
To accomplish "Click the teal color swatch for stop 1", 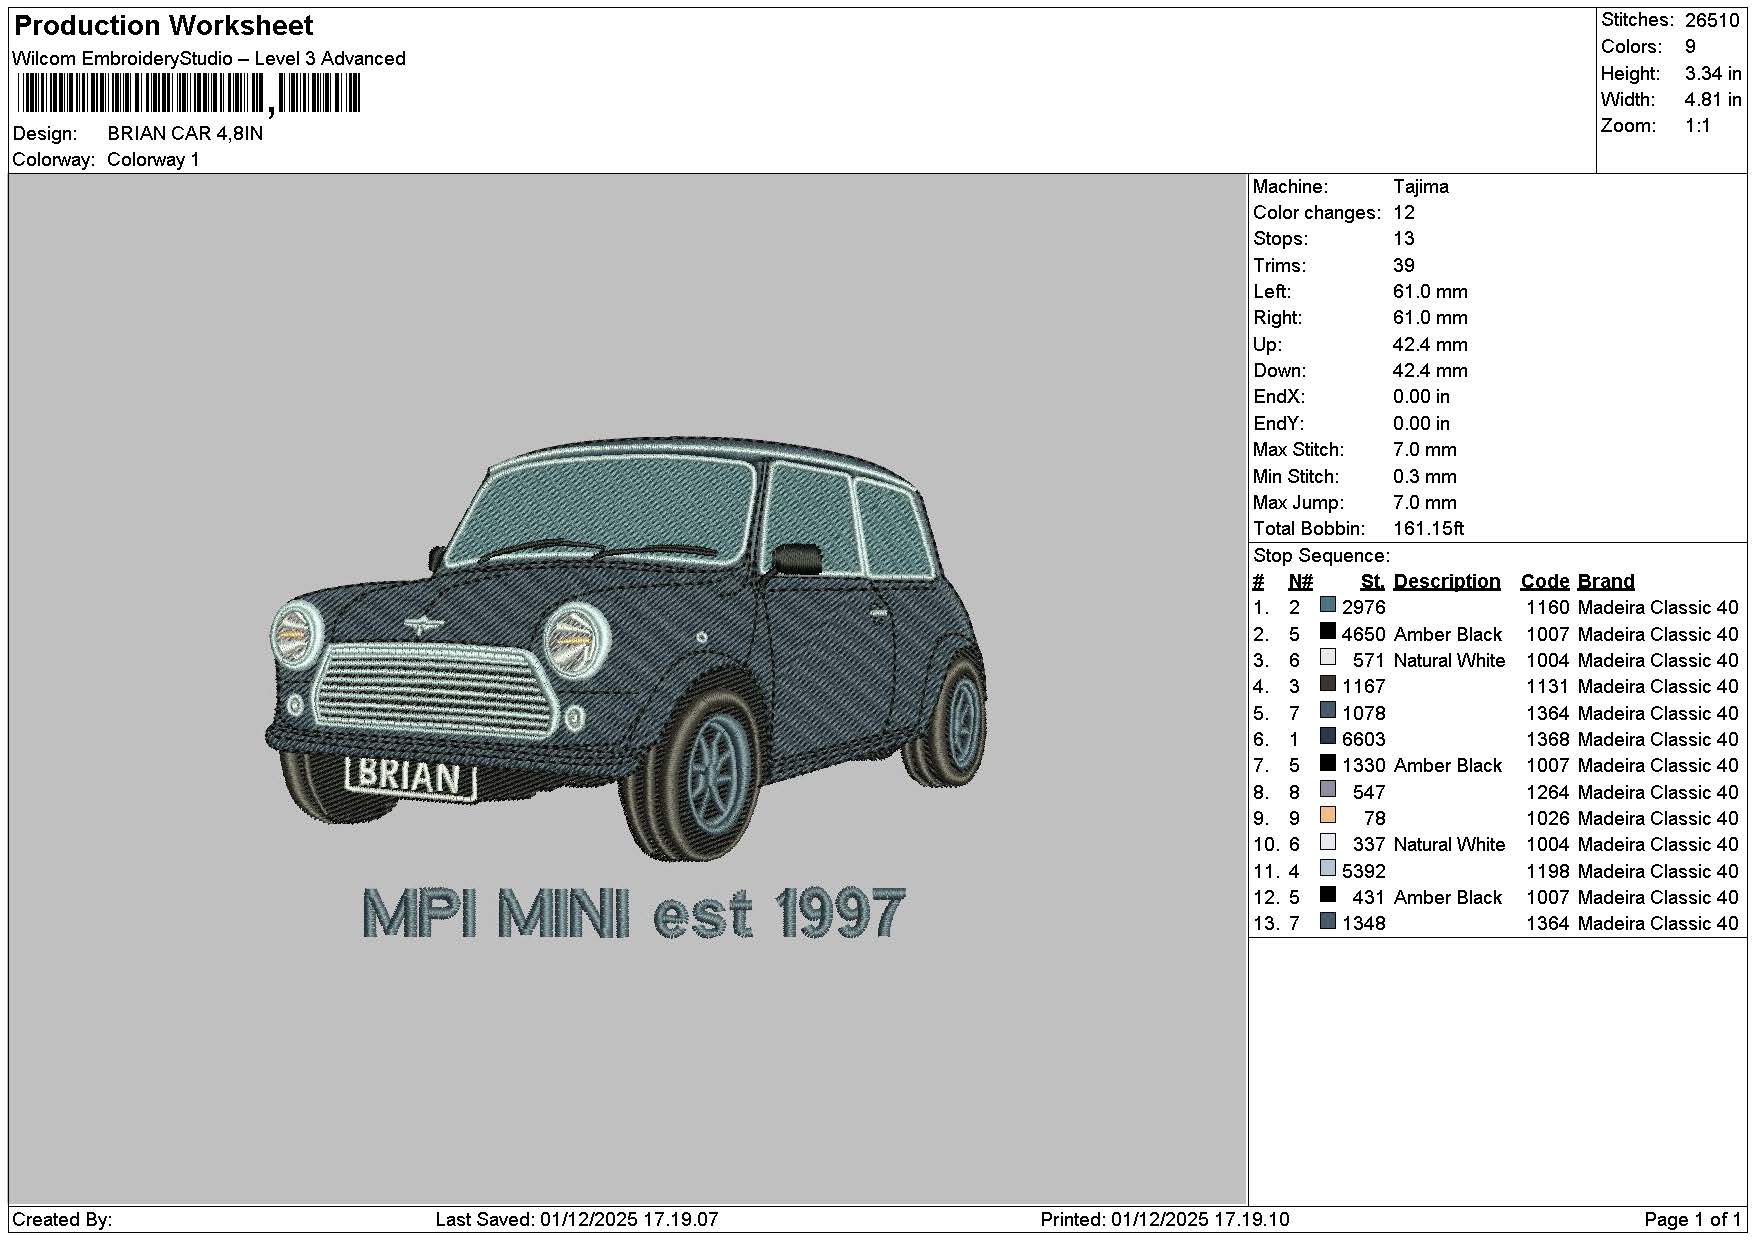I will point(1327,605).
